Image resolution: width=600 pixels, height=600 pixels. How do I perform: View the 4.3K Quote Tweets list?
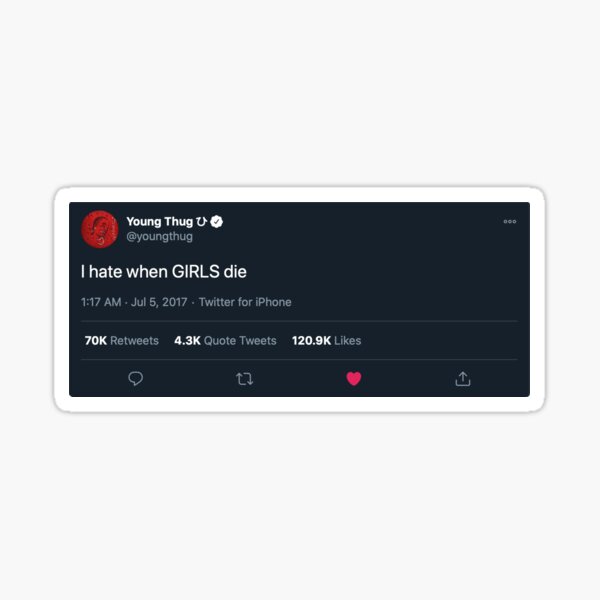225,341
